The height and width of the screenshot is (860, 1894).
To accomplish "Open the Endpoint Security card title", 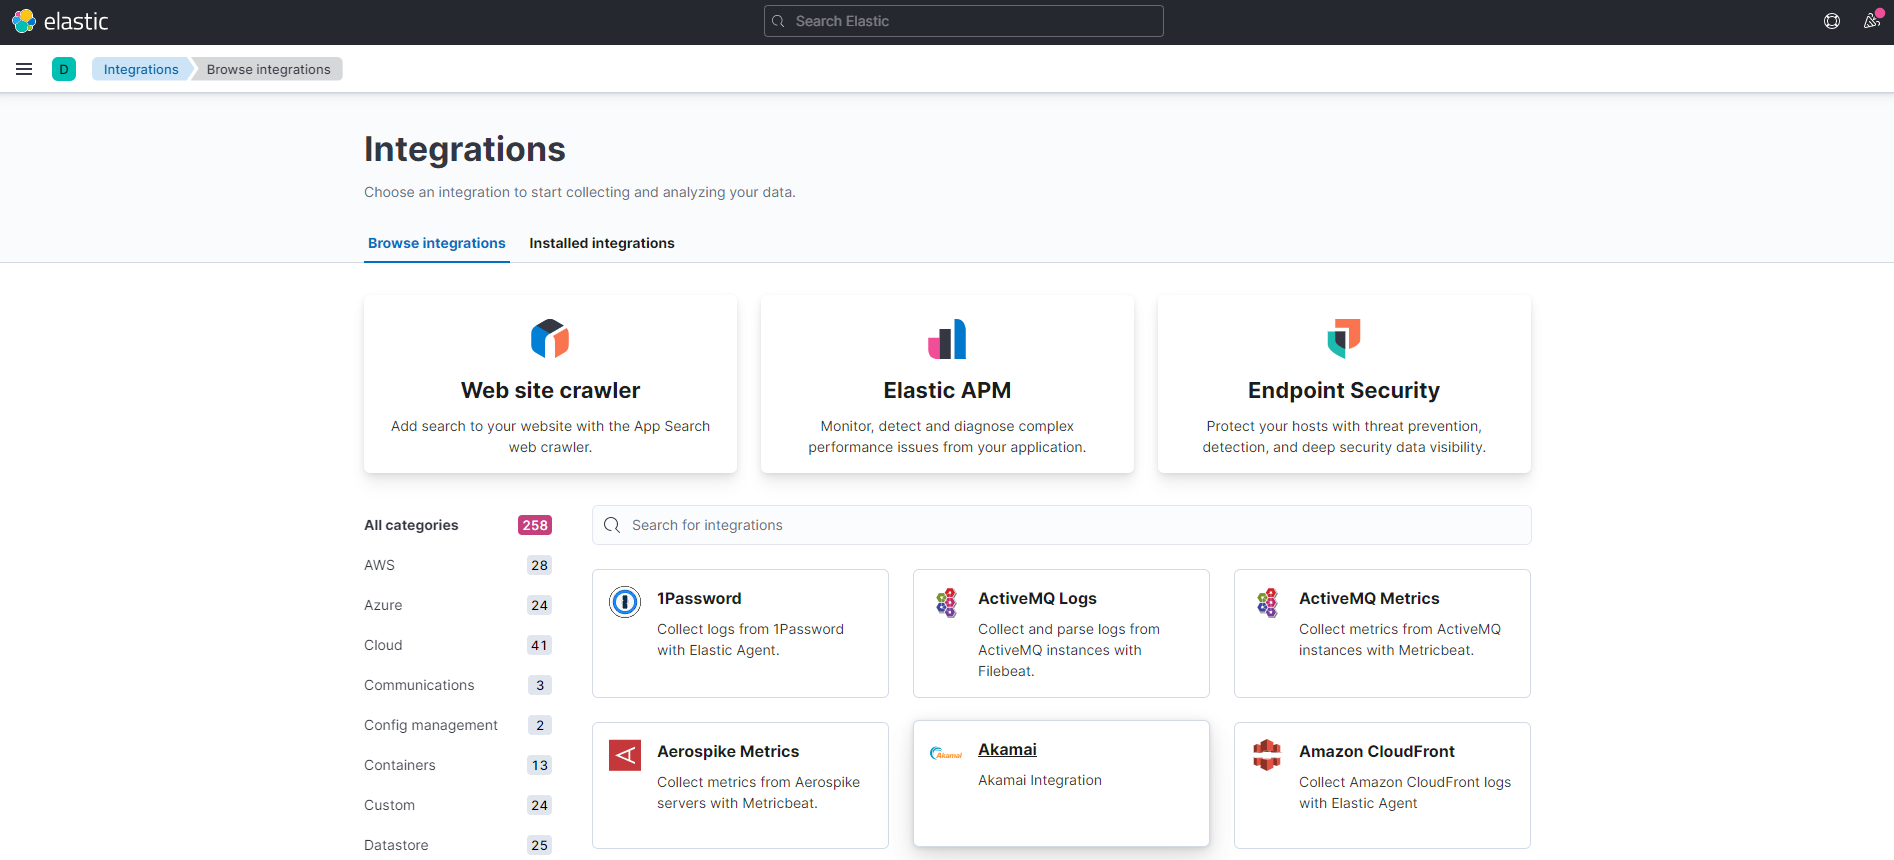I will pos(1344,390).
